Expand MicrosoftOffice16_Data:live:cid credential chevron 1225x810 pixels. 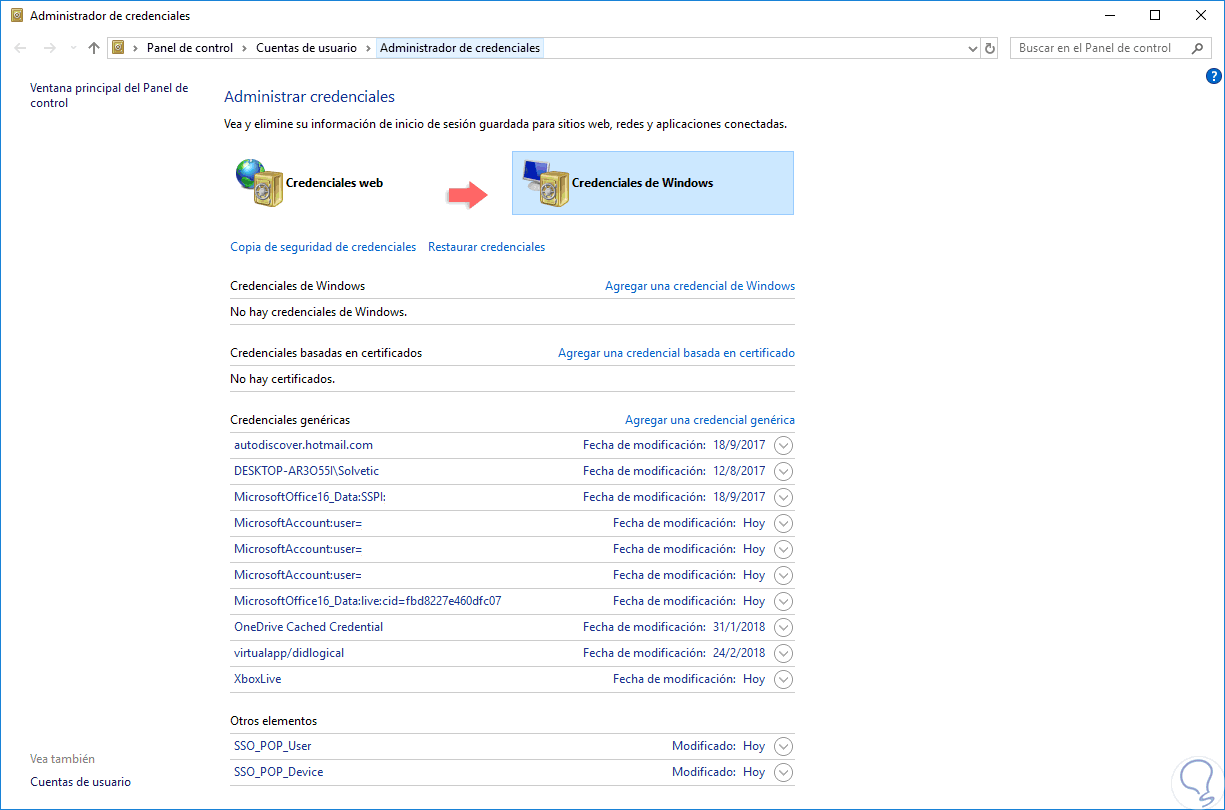point(784,601)
